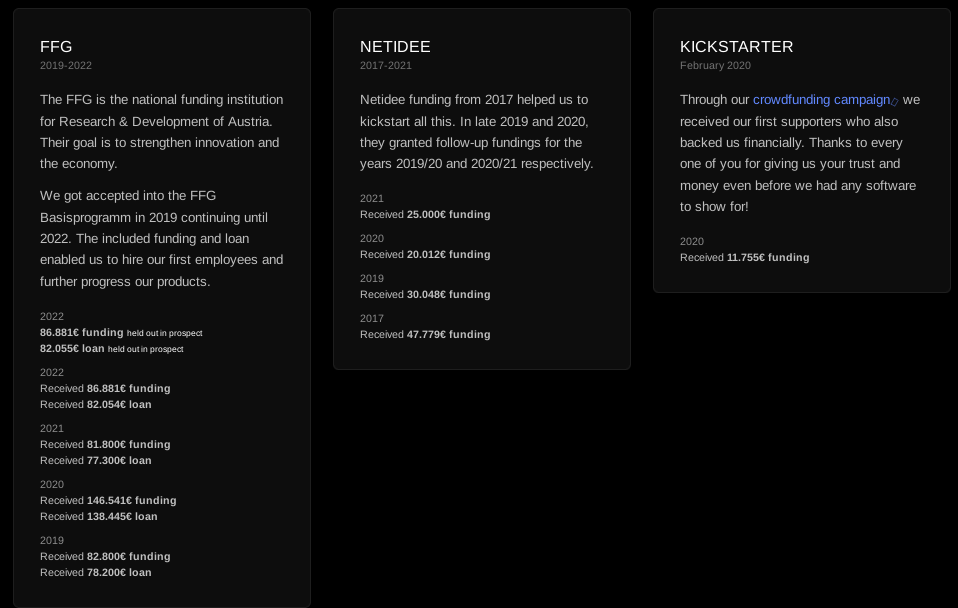
Task: Click Received 11.755€ funding entry
Action: coord(745,257)
